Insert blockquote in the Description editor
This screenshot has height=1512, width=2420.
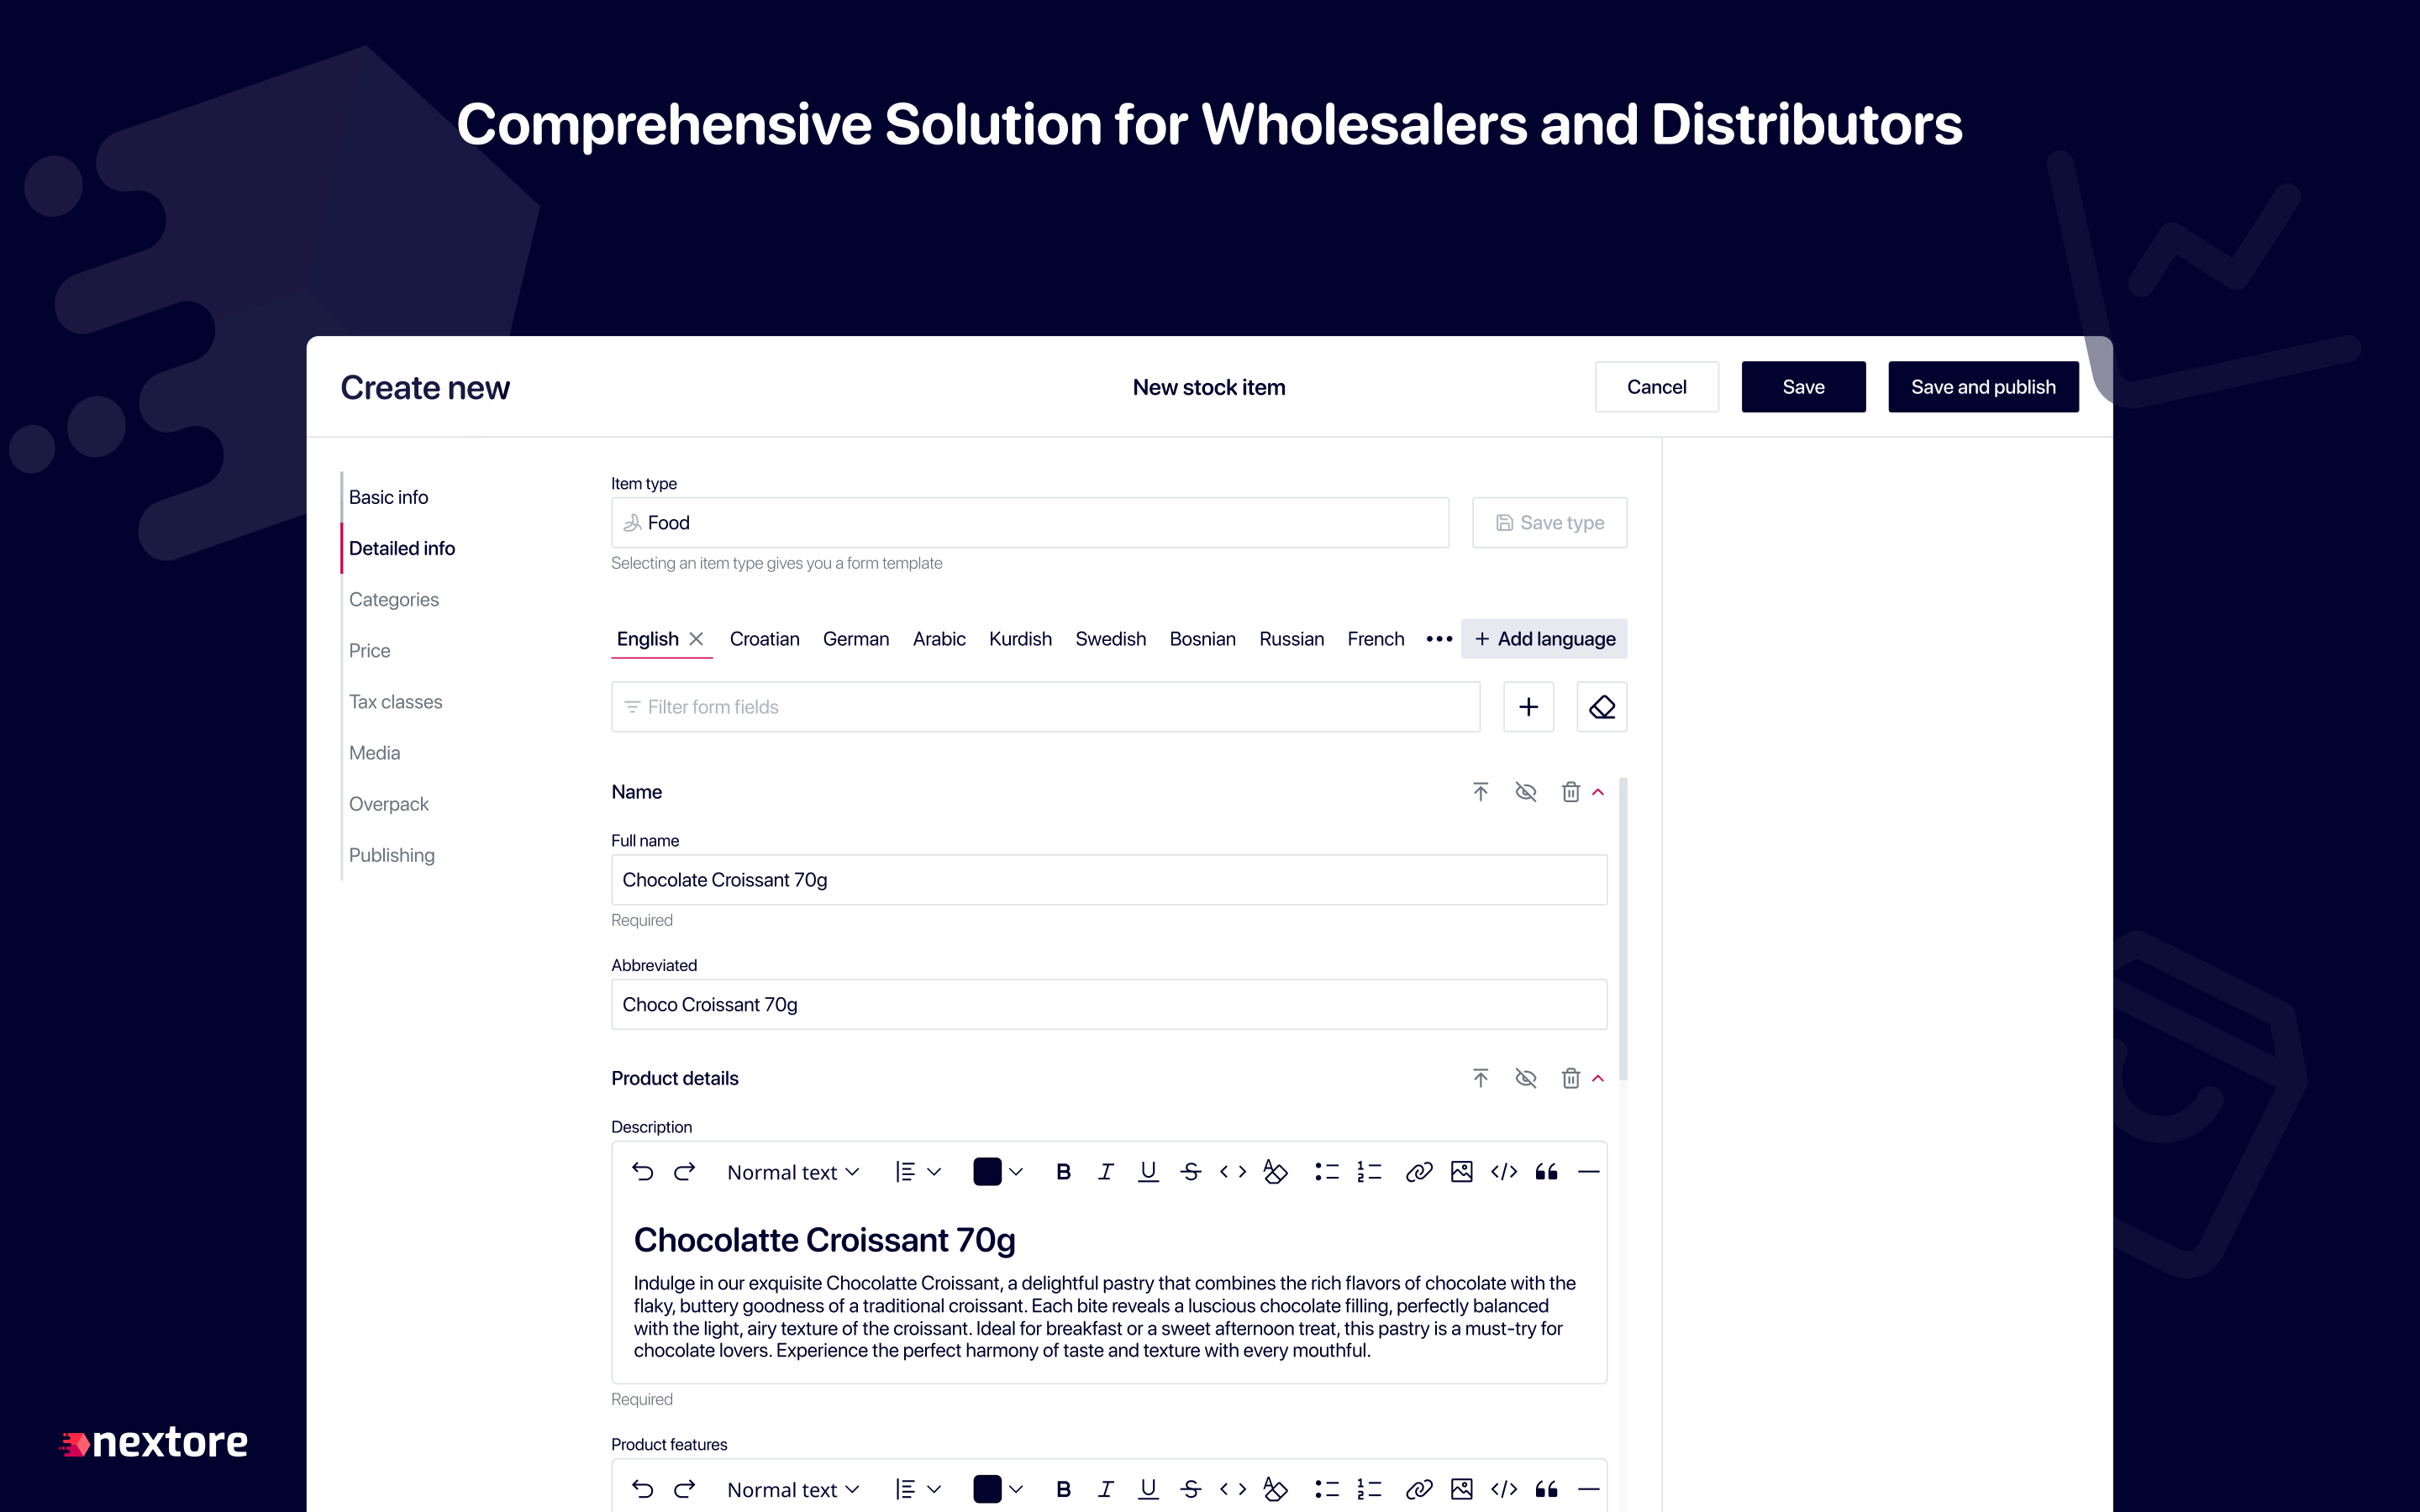[x=1546, y=1171]
